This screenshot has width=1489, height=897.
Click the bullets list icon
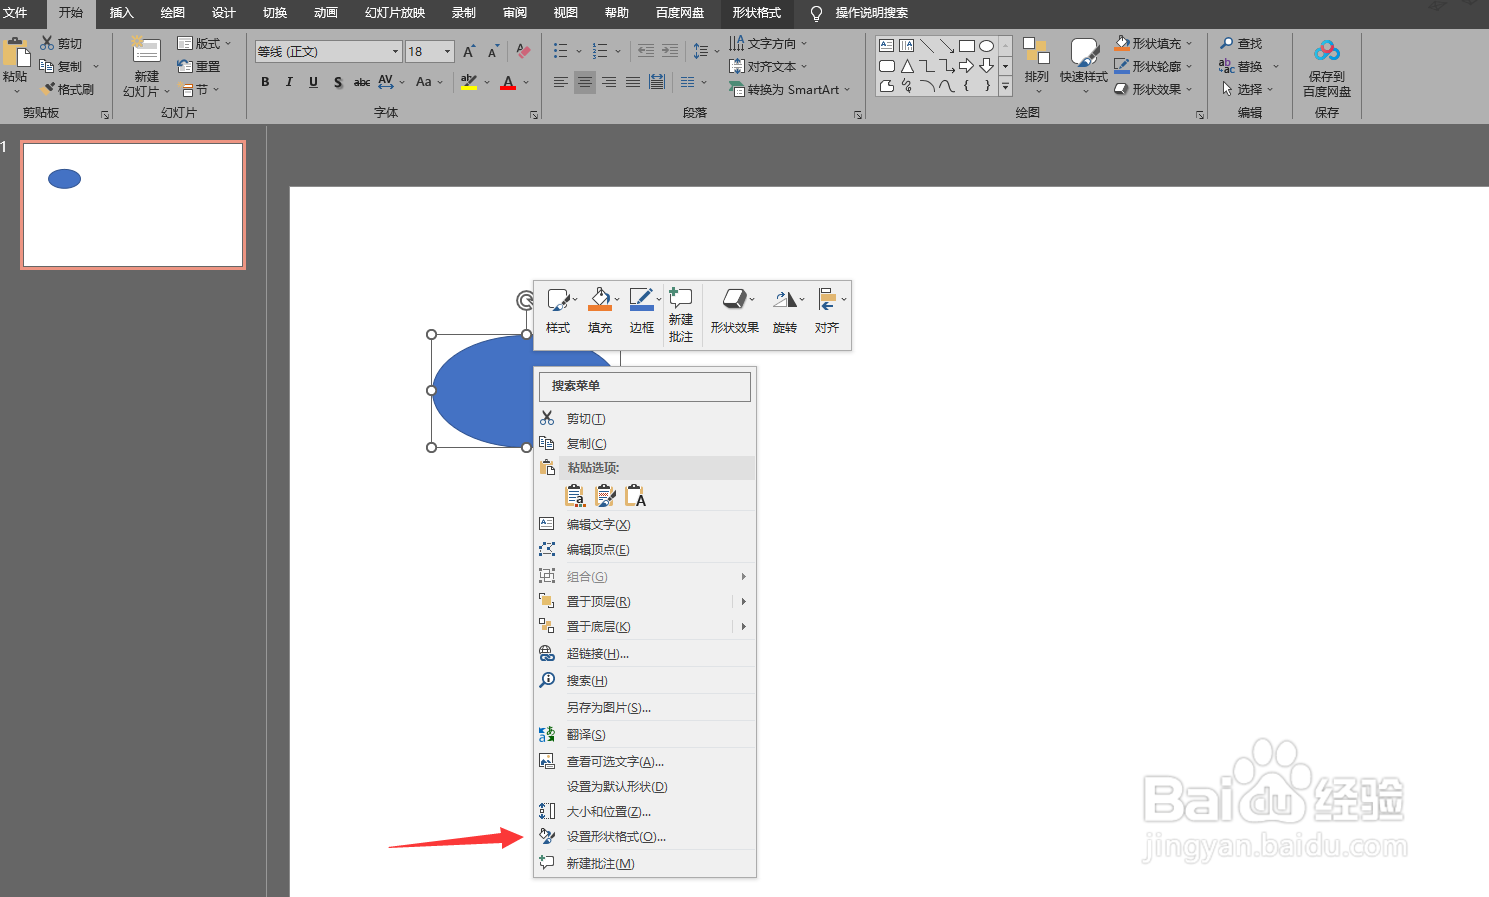(x=560, y=51)
